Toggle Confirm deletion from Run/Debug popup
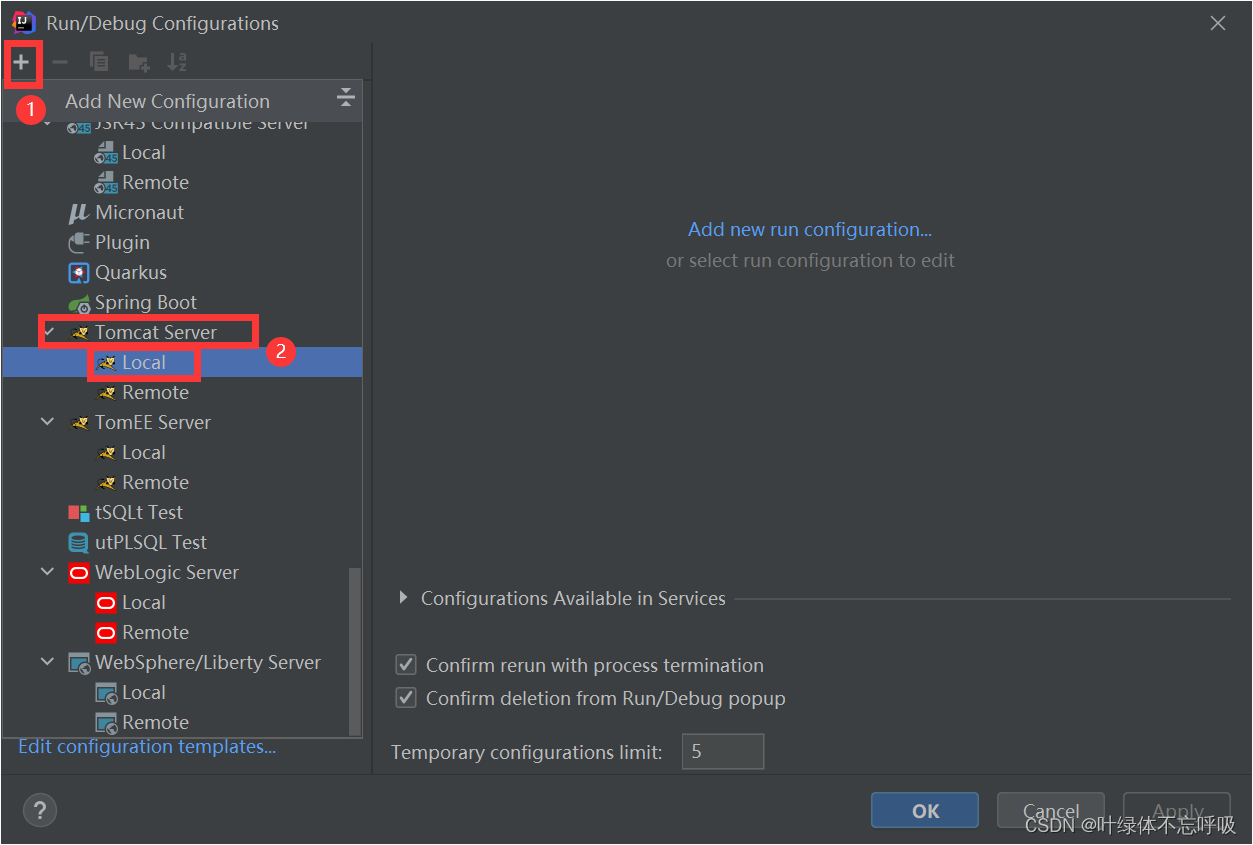1253x845 pixels. tap(406, 698)
